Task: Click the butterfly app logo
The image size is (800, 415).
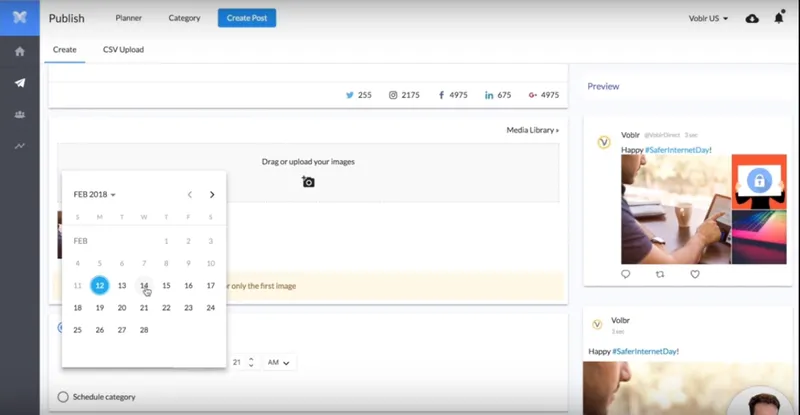Action: pyautogui.click(x=19, y=17)
